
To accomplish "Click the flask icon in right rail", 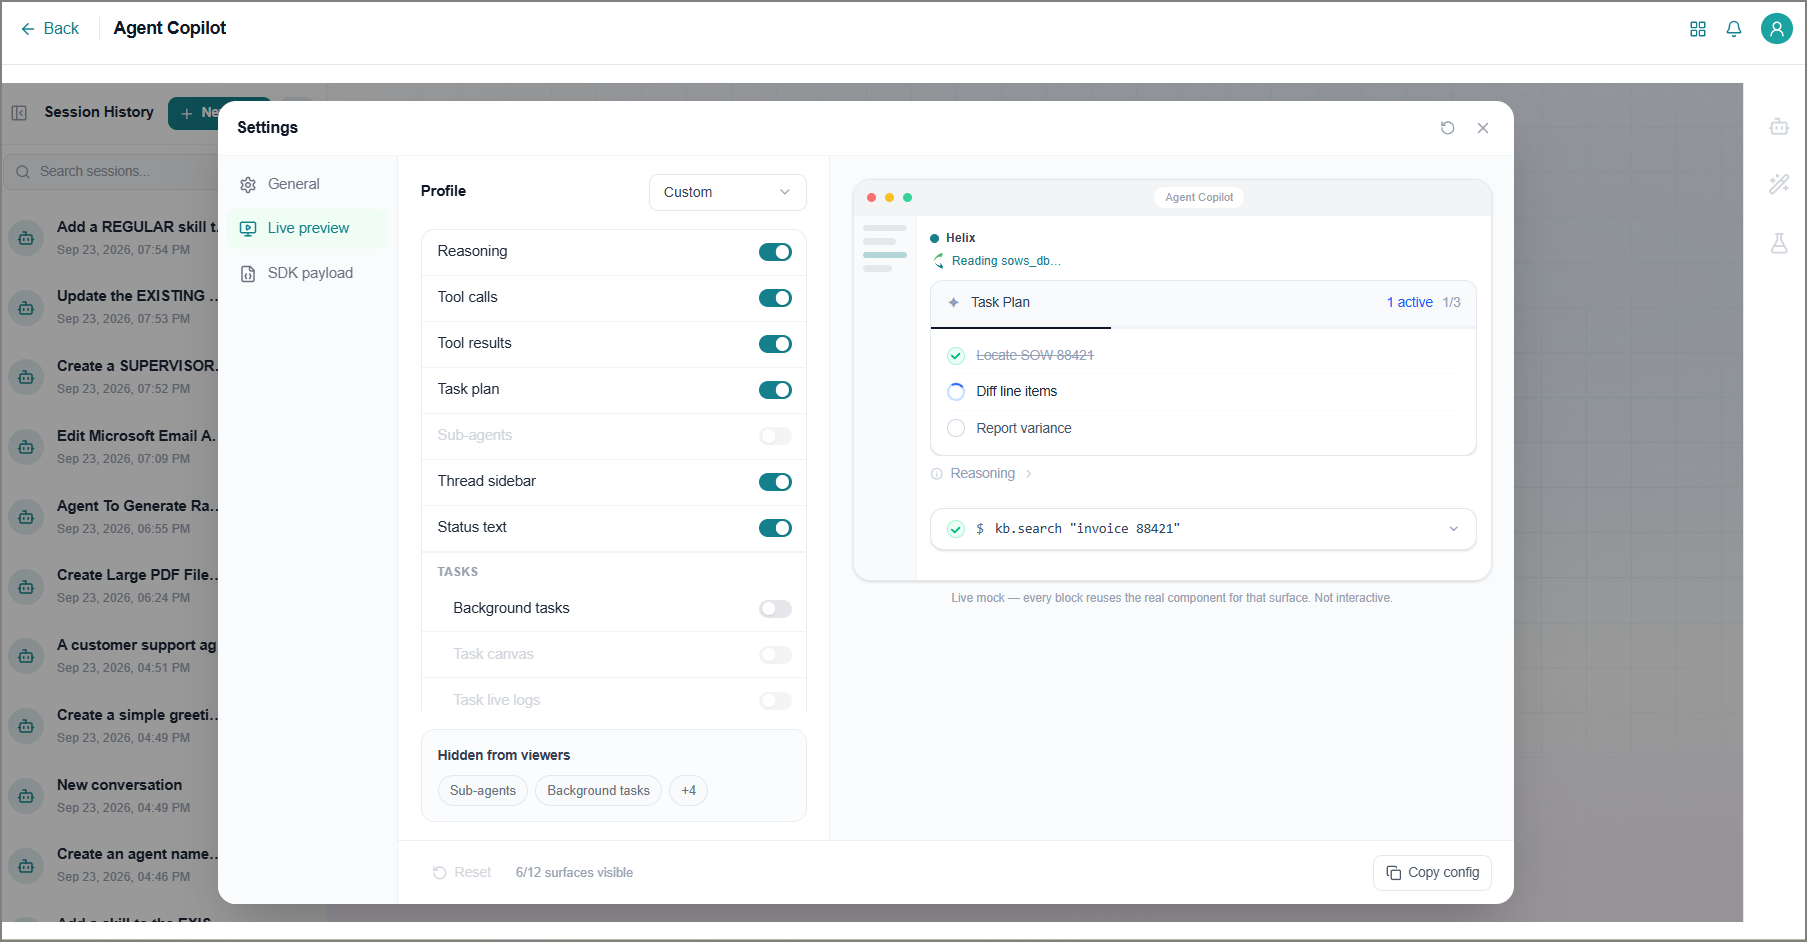I will pyautogui.click(x=1779, y=243).
